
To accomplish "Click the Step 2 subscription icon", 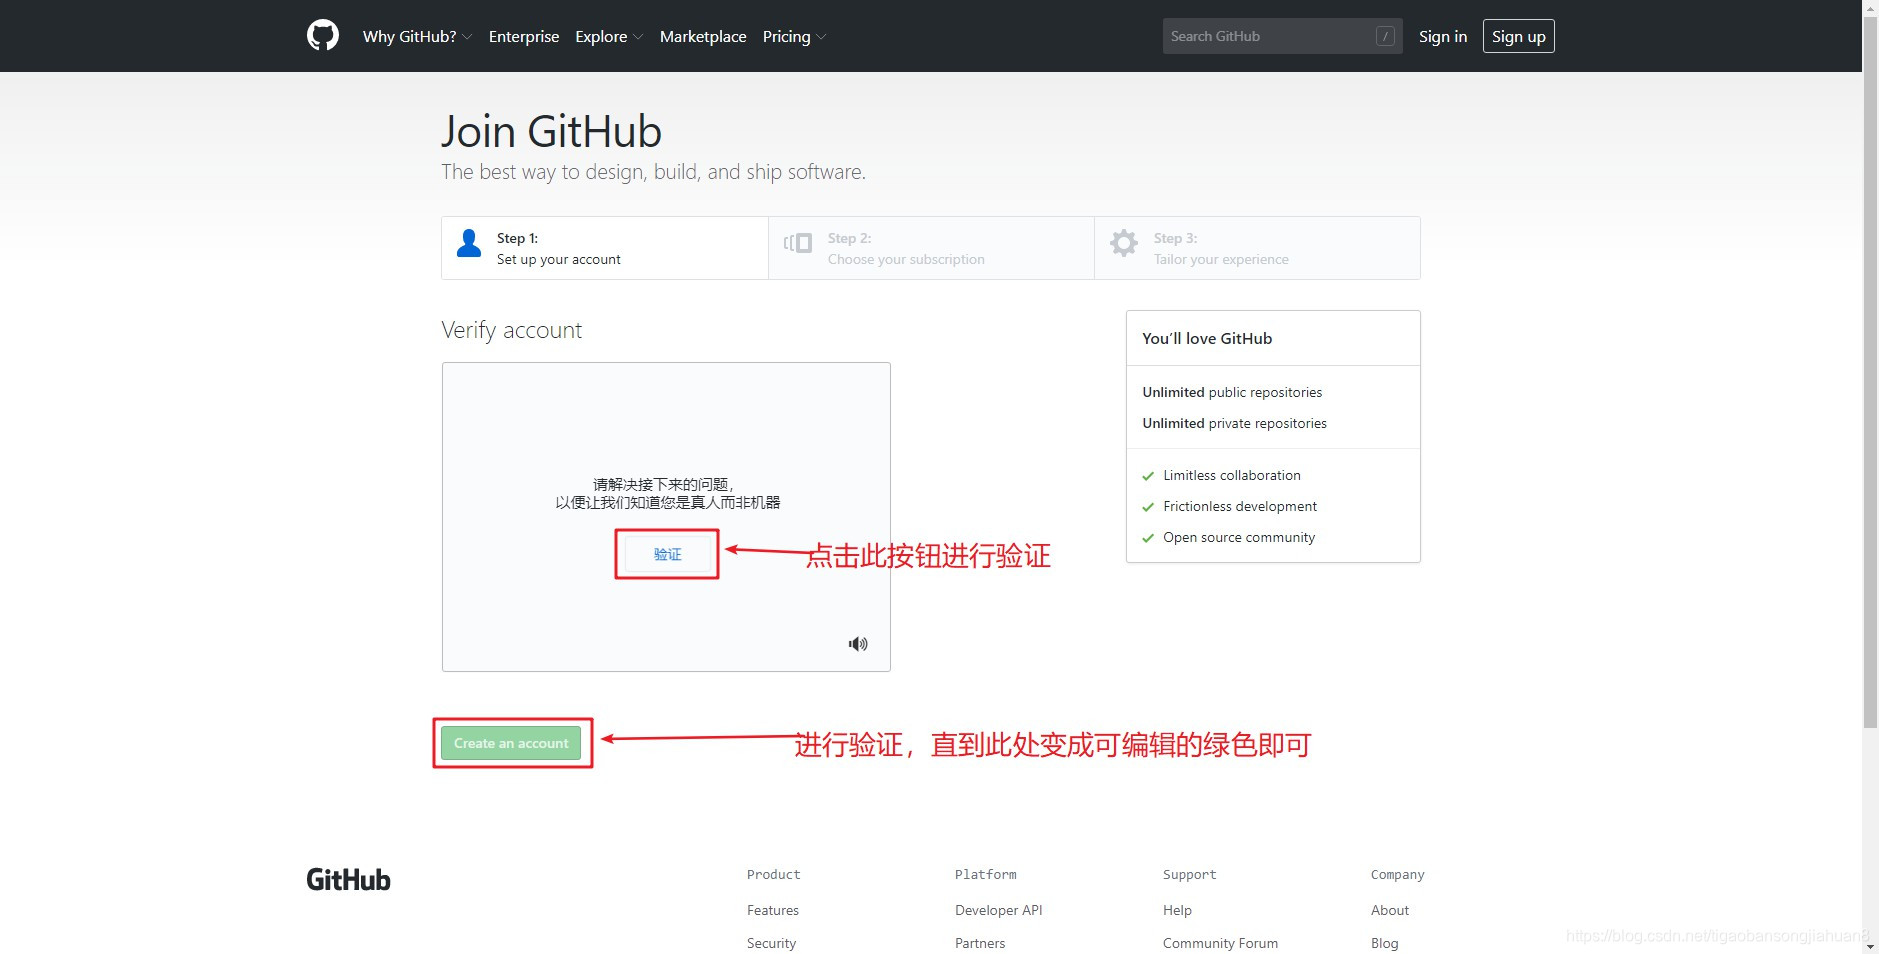I will point(798,243).
